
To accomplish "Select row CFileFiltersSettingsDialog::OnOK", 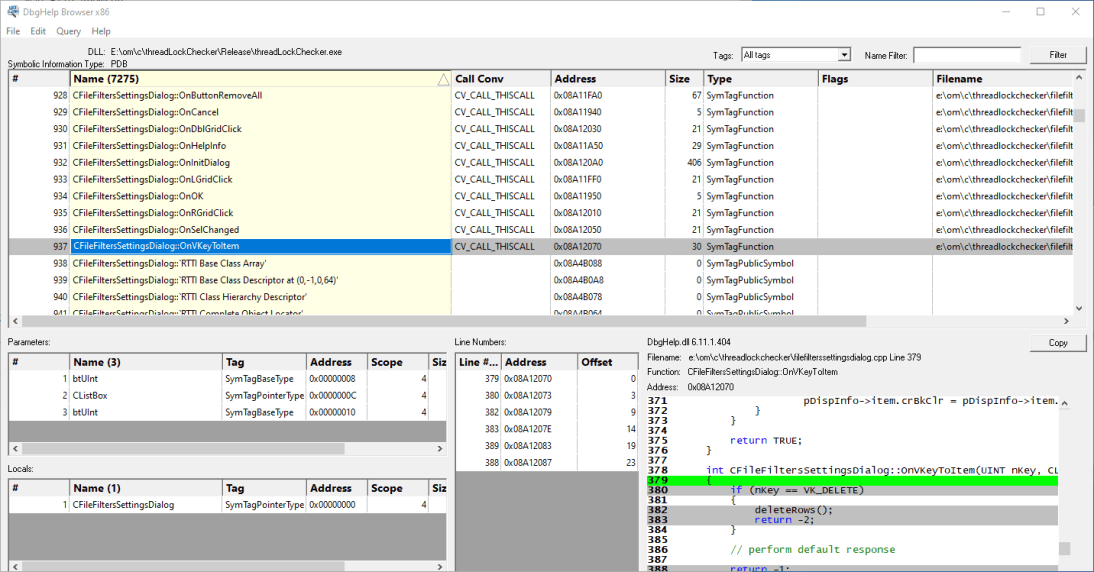I will point(541,196).
